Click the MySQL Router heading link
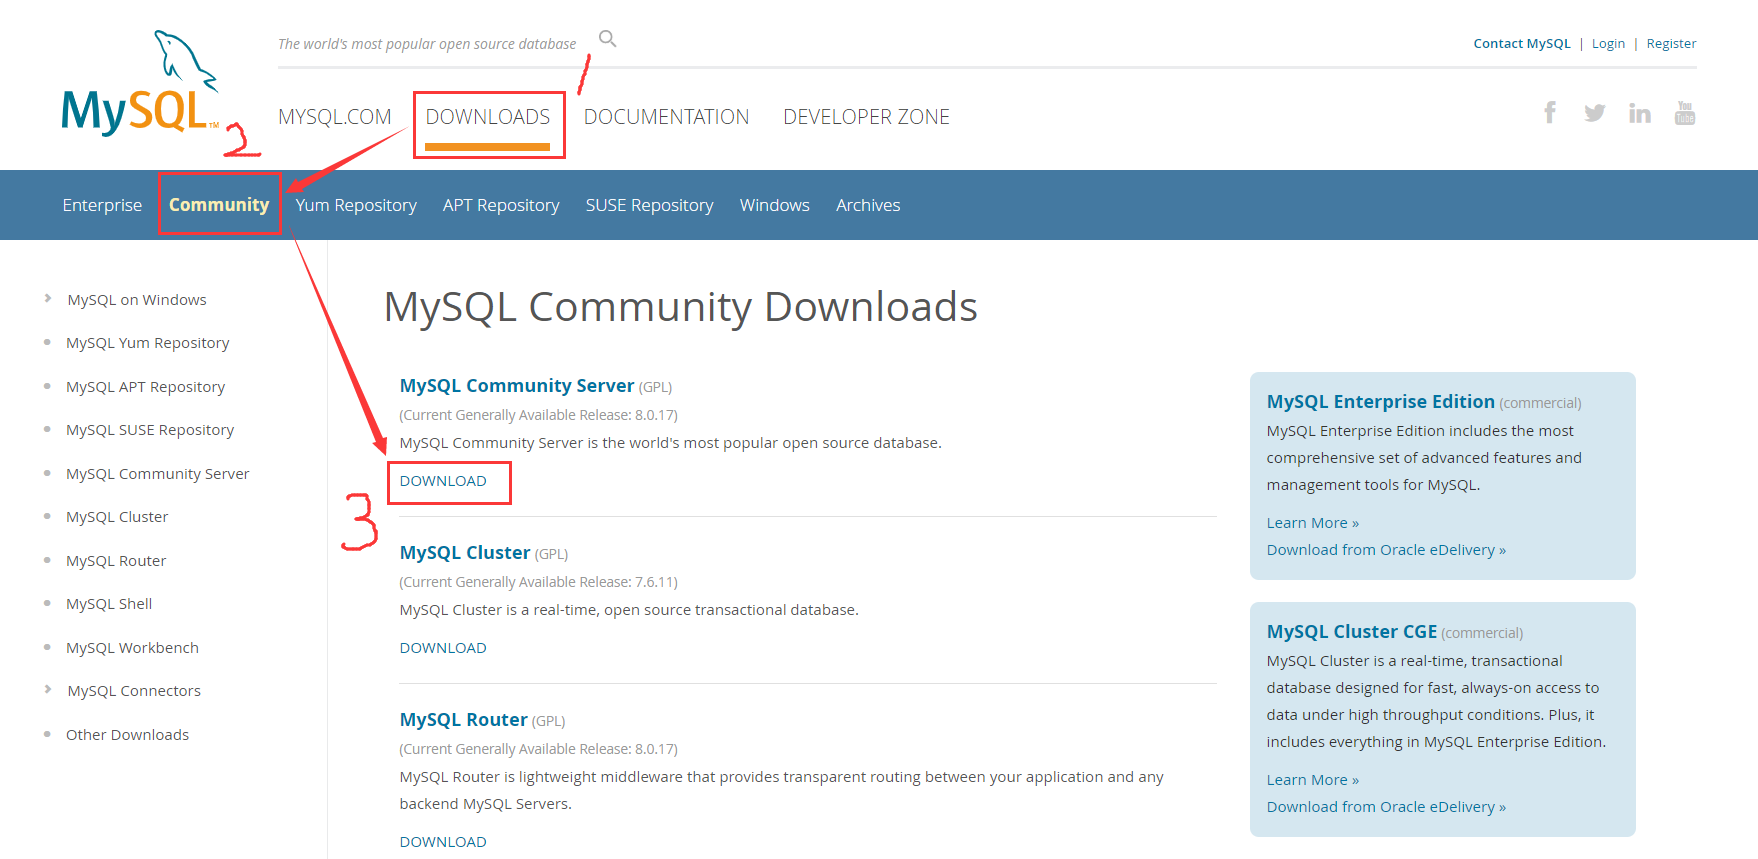This screenshot has height=859, width=1758. click(x=463, y=720)
